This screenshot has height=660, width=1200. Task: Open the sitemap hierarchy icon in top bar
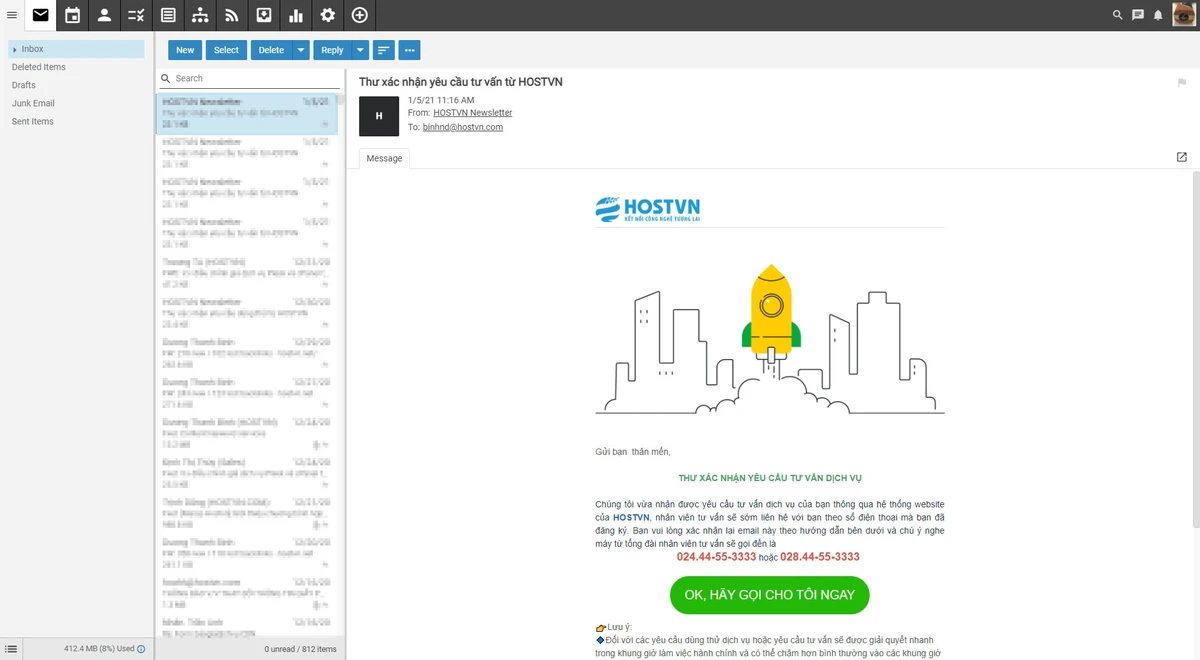coord(200,15)
